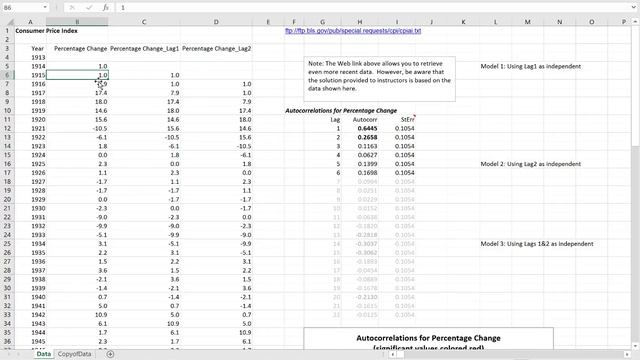Click the chart title 'Autocorrelations for Percentage Change'

click(x=428, y=338)
